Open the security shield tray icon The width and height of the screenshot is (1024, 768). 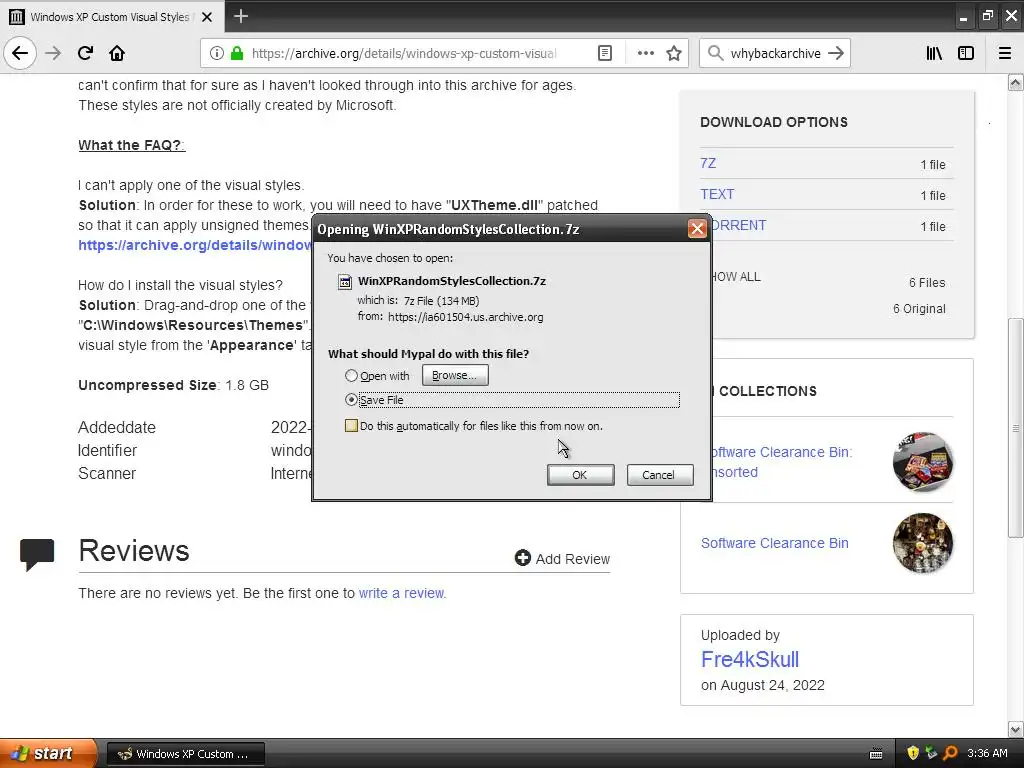(913, 753)
